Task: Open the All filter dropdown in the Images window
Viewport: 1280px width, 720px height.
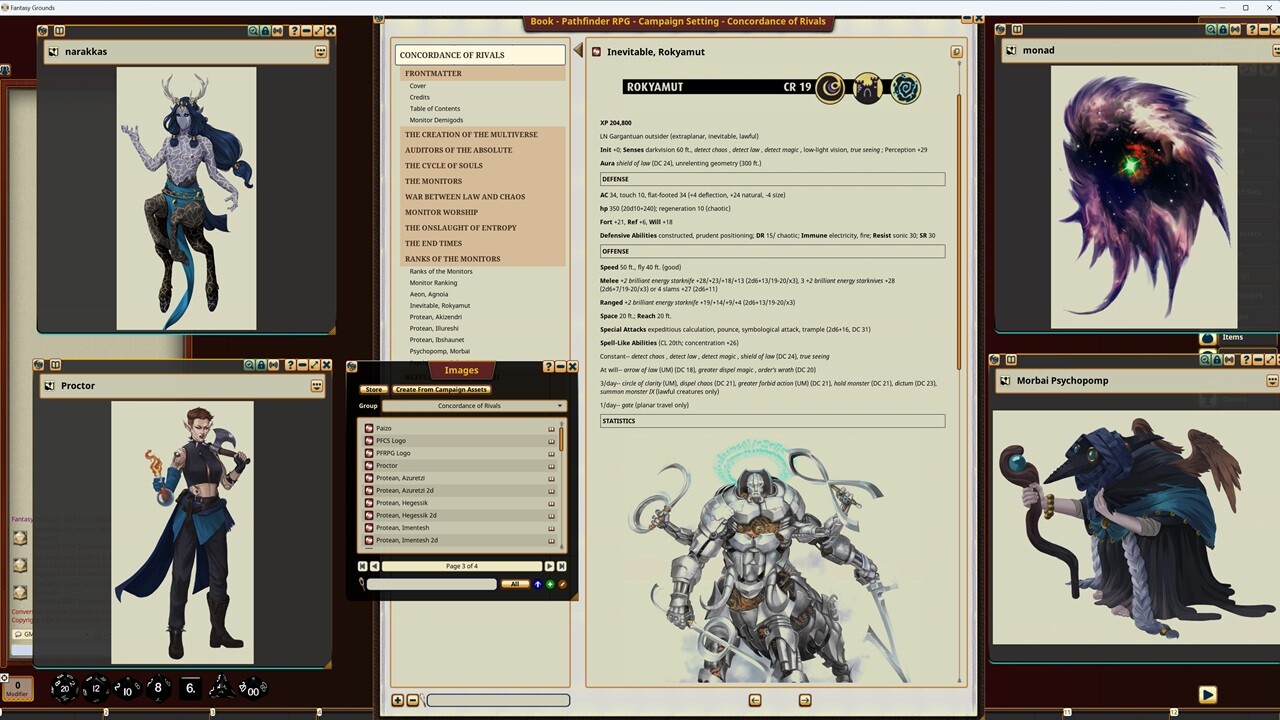Action: point(516,584)
